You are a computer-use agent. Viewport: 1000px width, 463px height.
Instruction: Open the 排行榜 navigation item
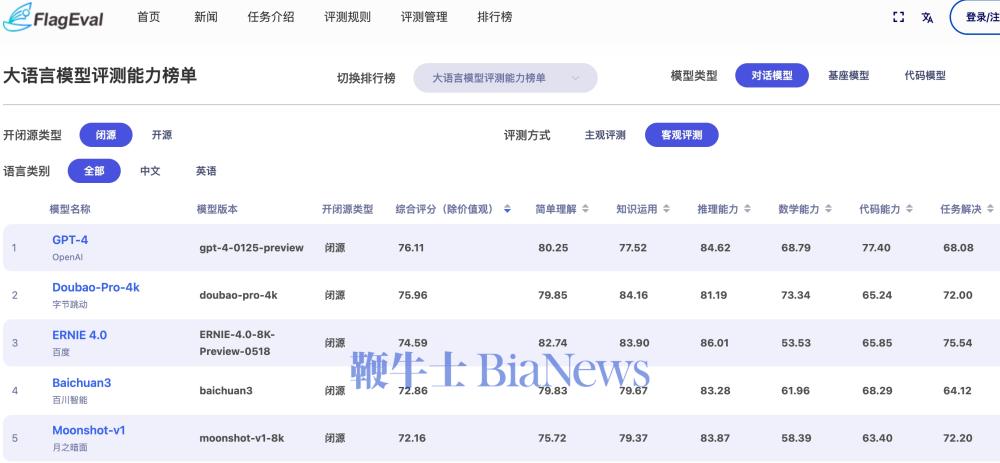point(495,17)
